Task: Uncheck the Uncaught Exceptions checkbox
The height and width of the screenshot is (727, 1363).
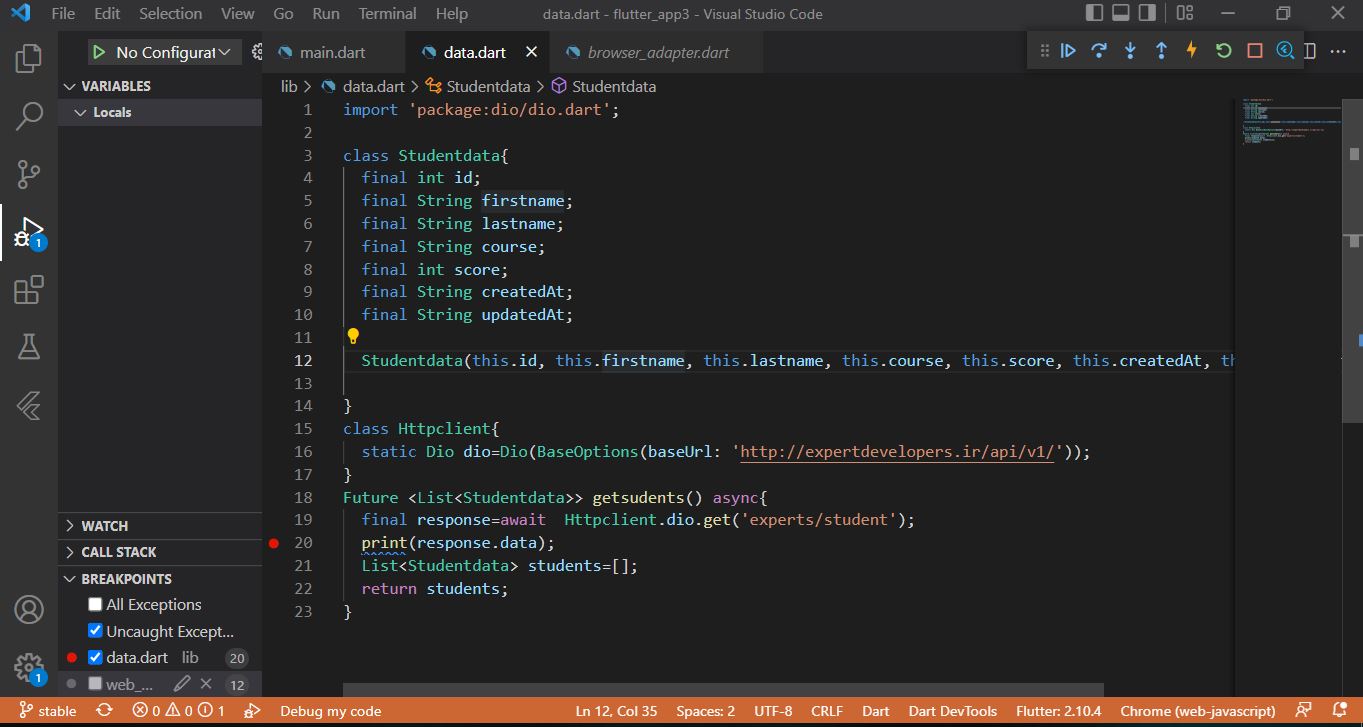Action: pyautogui.click(x=95, y=631)
